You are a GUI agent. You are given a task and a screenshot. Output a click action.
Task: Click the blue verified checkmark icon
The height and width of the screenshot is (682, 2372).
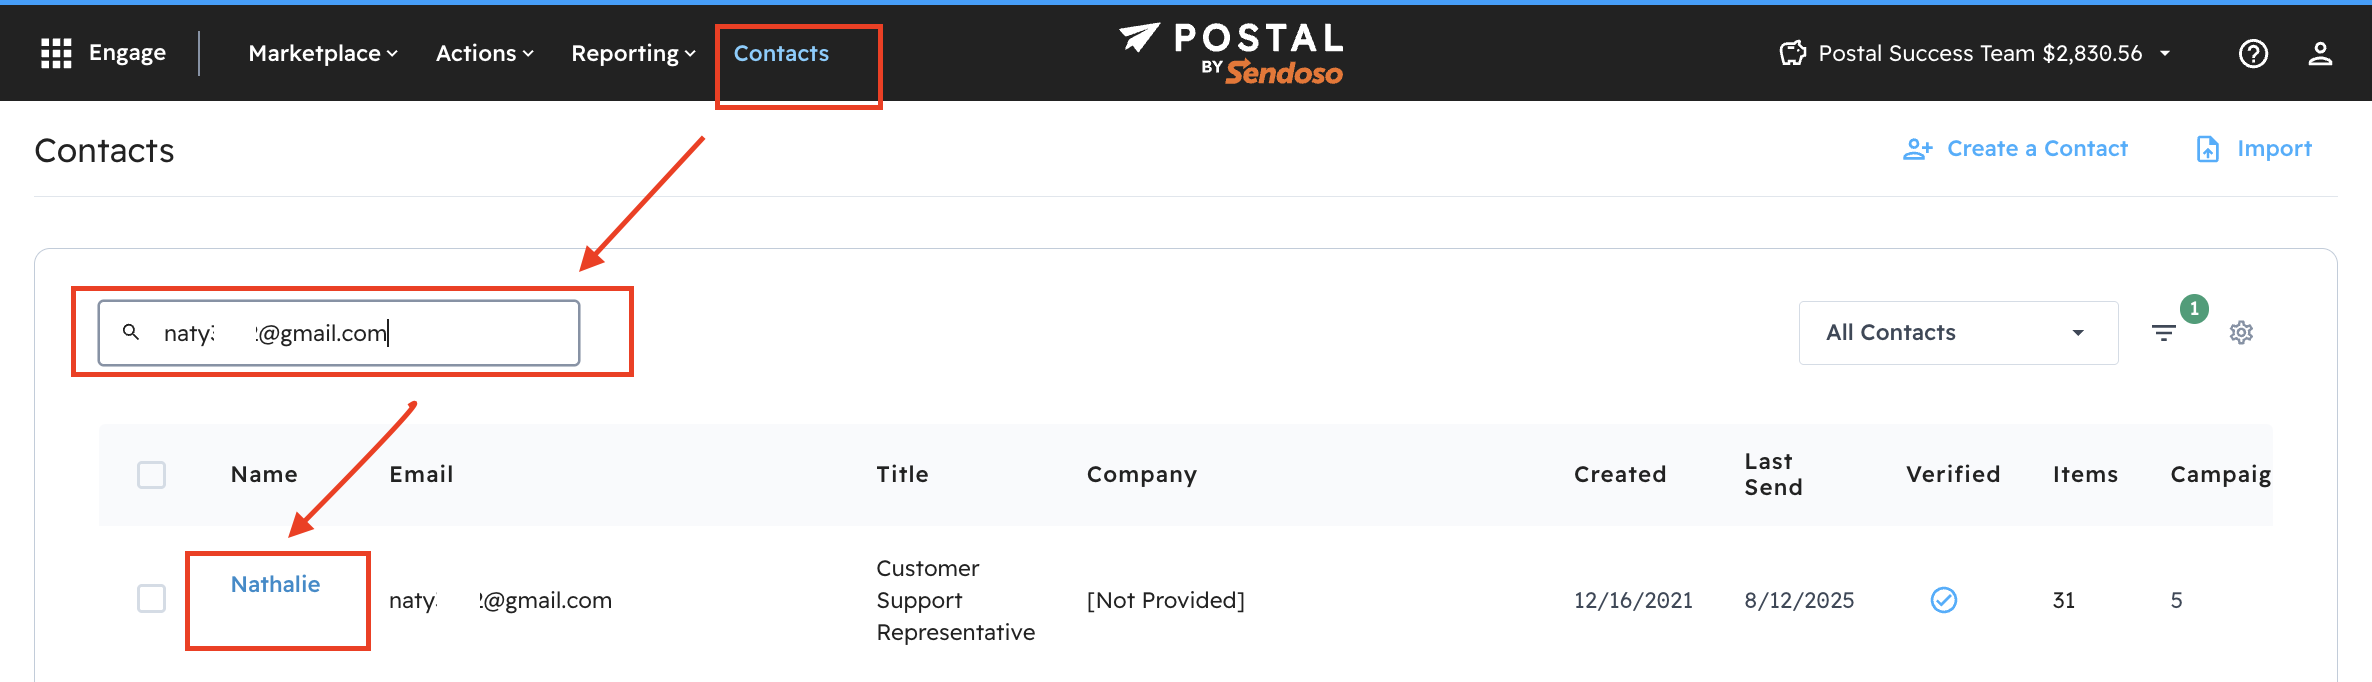1943,600
